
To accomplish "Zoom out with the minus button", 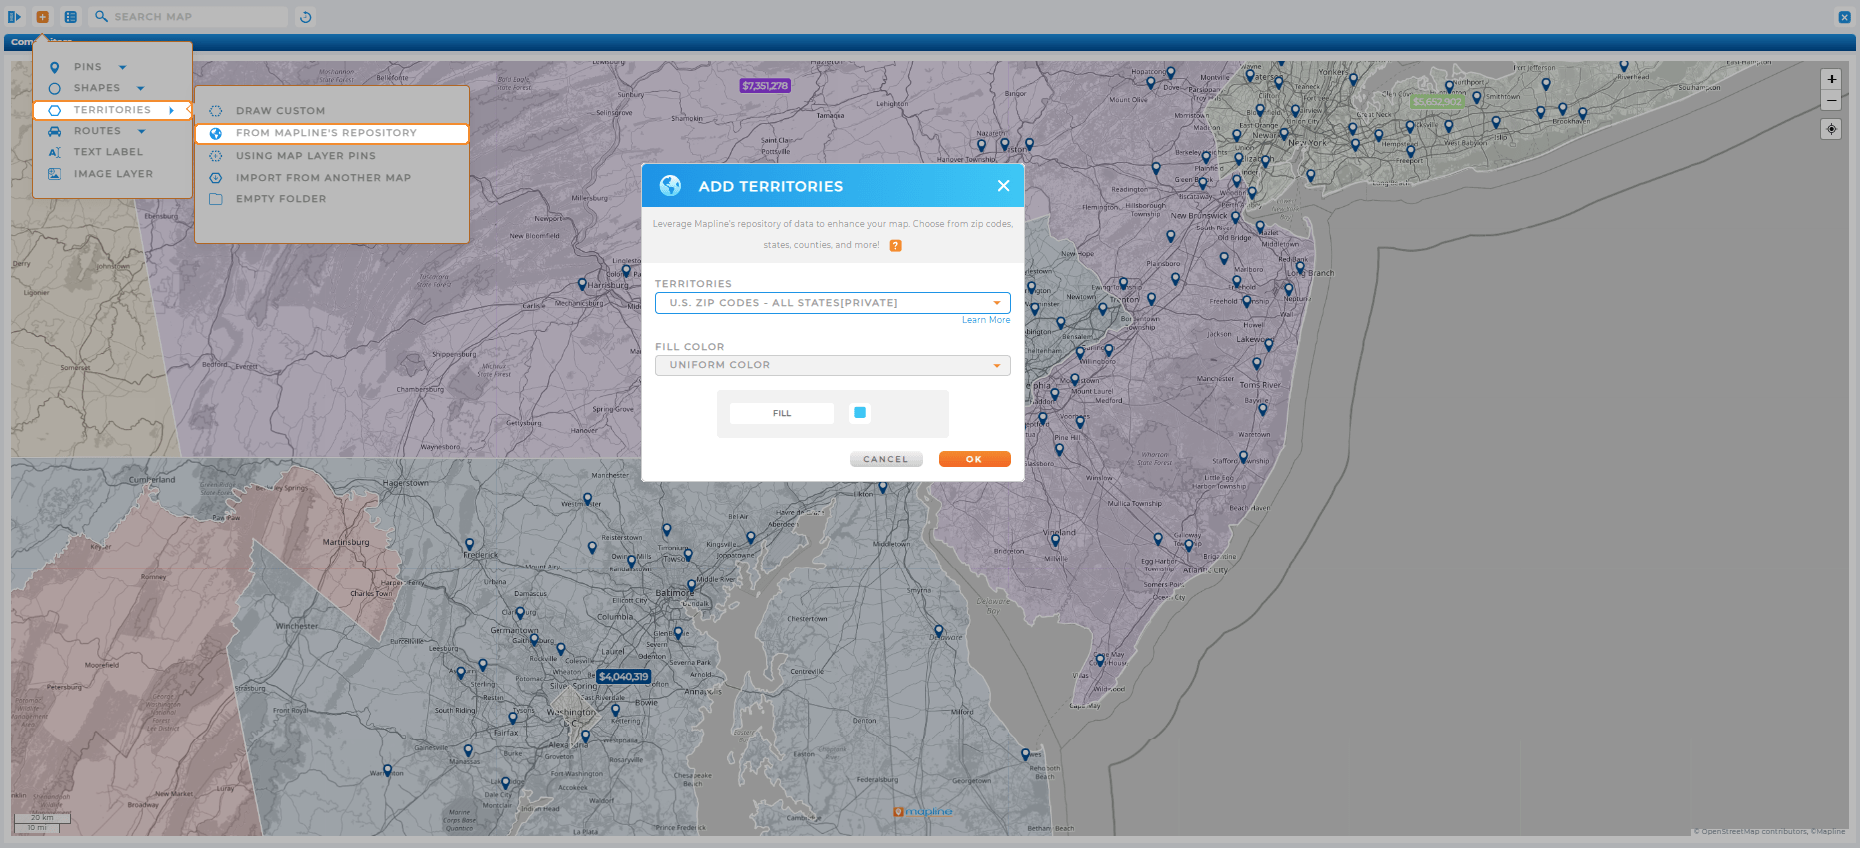I will [x=1831, y=100].
